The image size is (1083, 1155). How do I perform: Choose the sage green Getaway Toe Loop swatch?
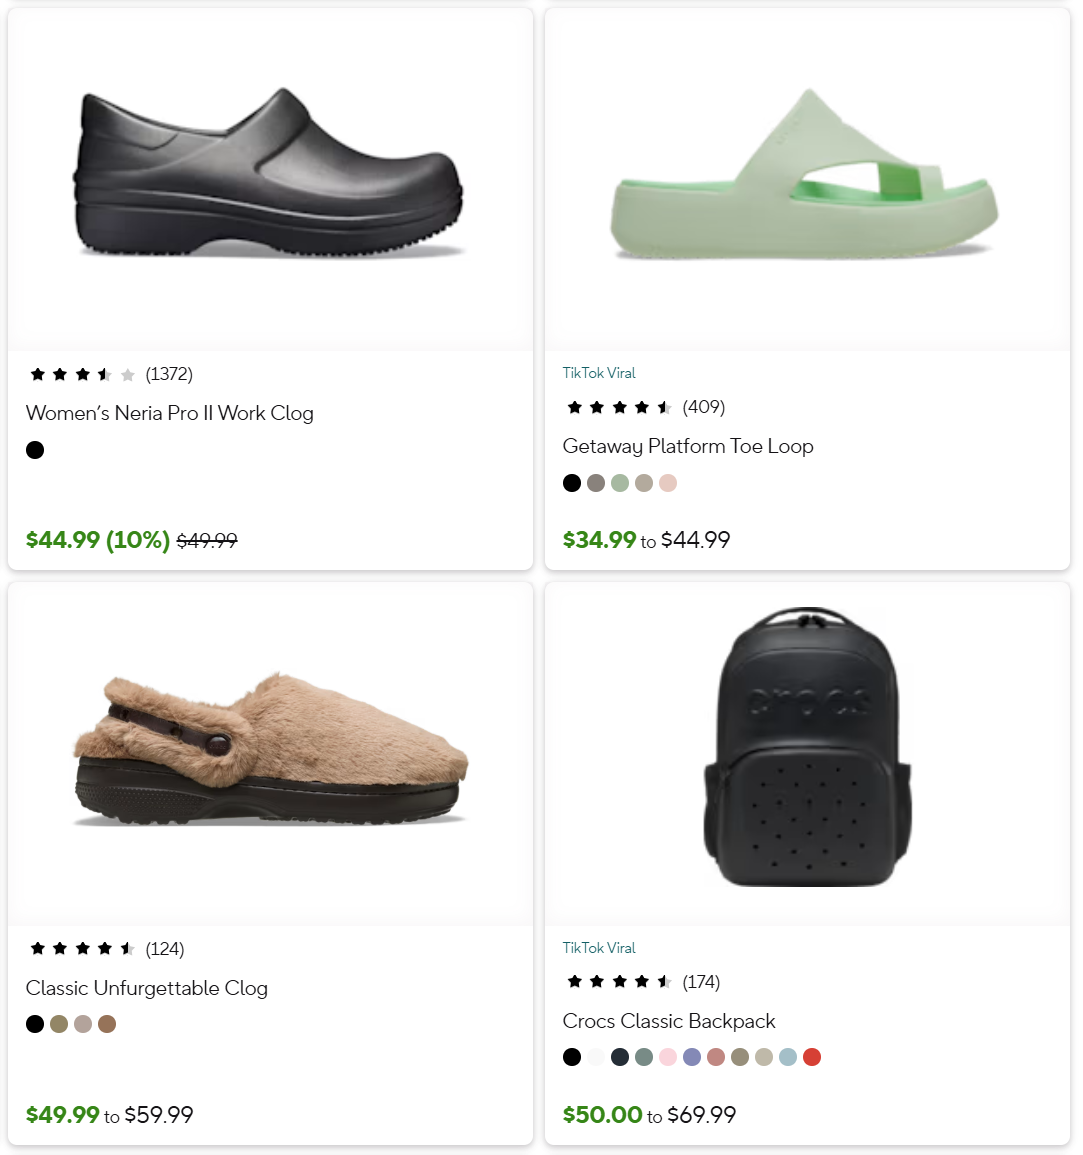(620, 483)
